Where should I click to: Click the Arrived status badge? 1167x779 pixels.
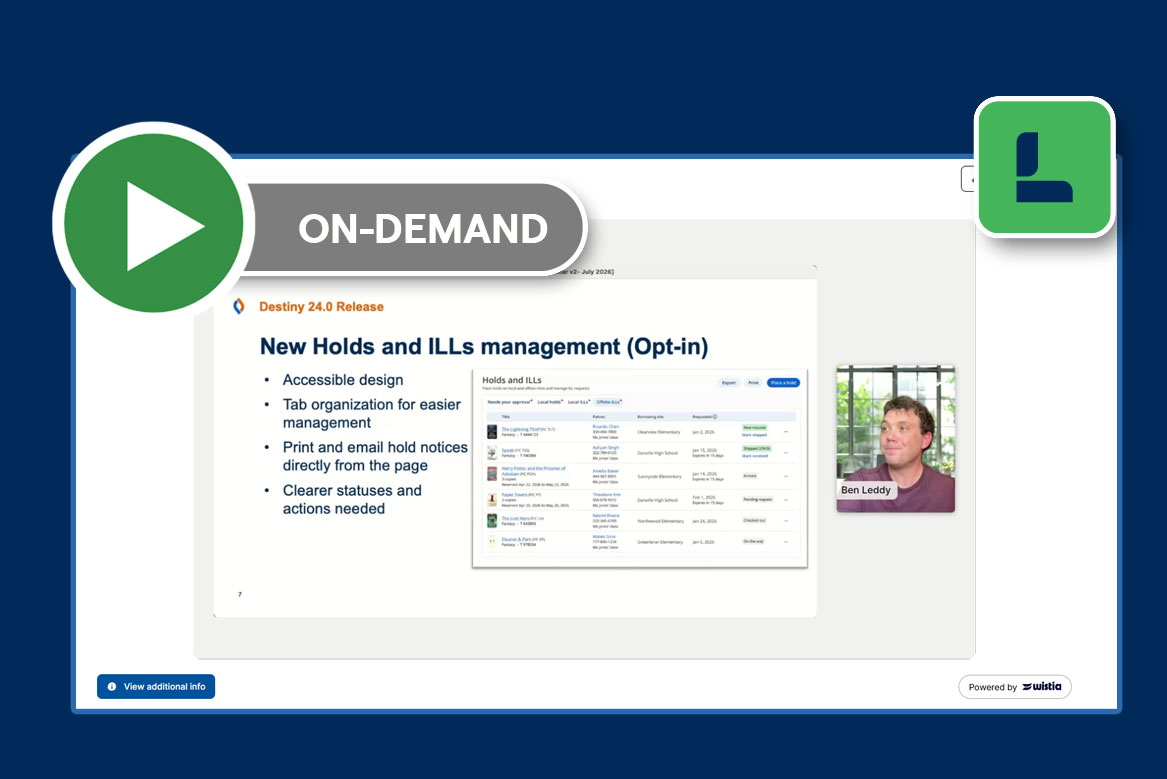750,475
